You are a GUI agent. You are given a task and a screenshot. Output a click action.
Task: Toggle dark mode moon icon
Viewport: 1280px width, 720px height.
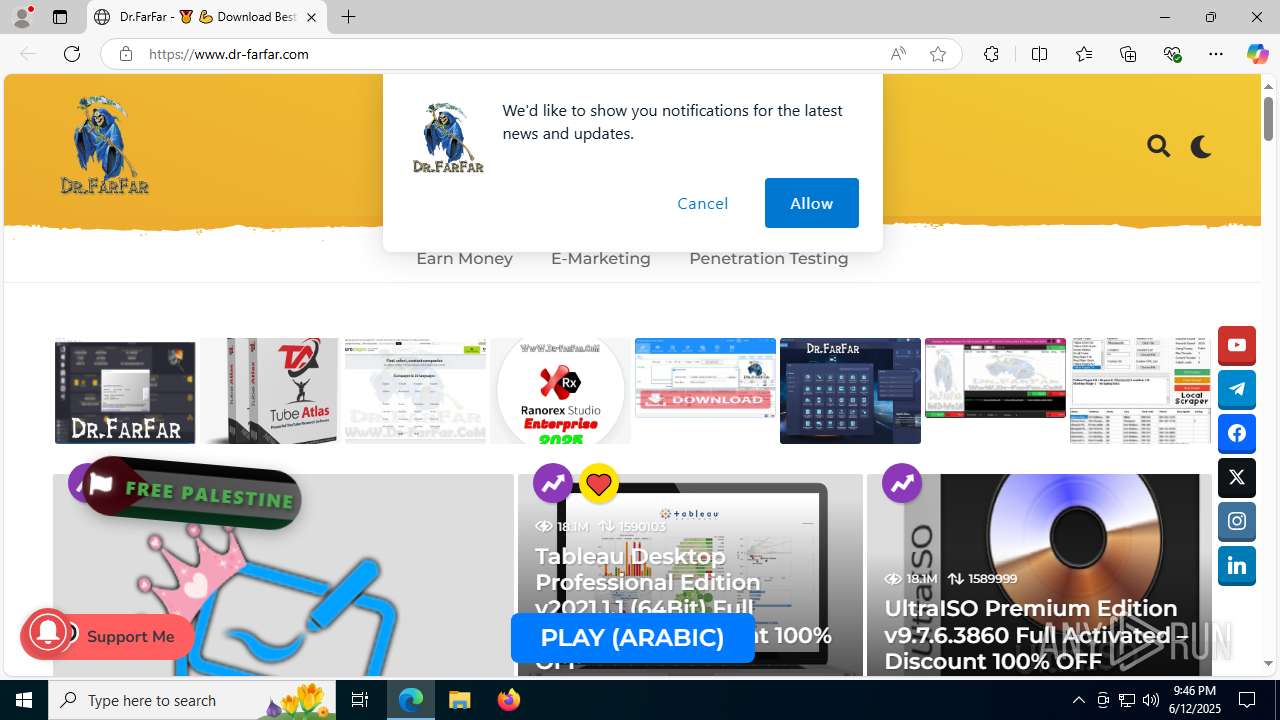pyautogui.click(x=1201, y=147)
